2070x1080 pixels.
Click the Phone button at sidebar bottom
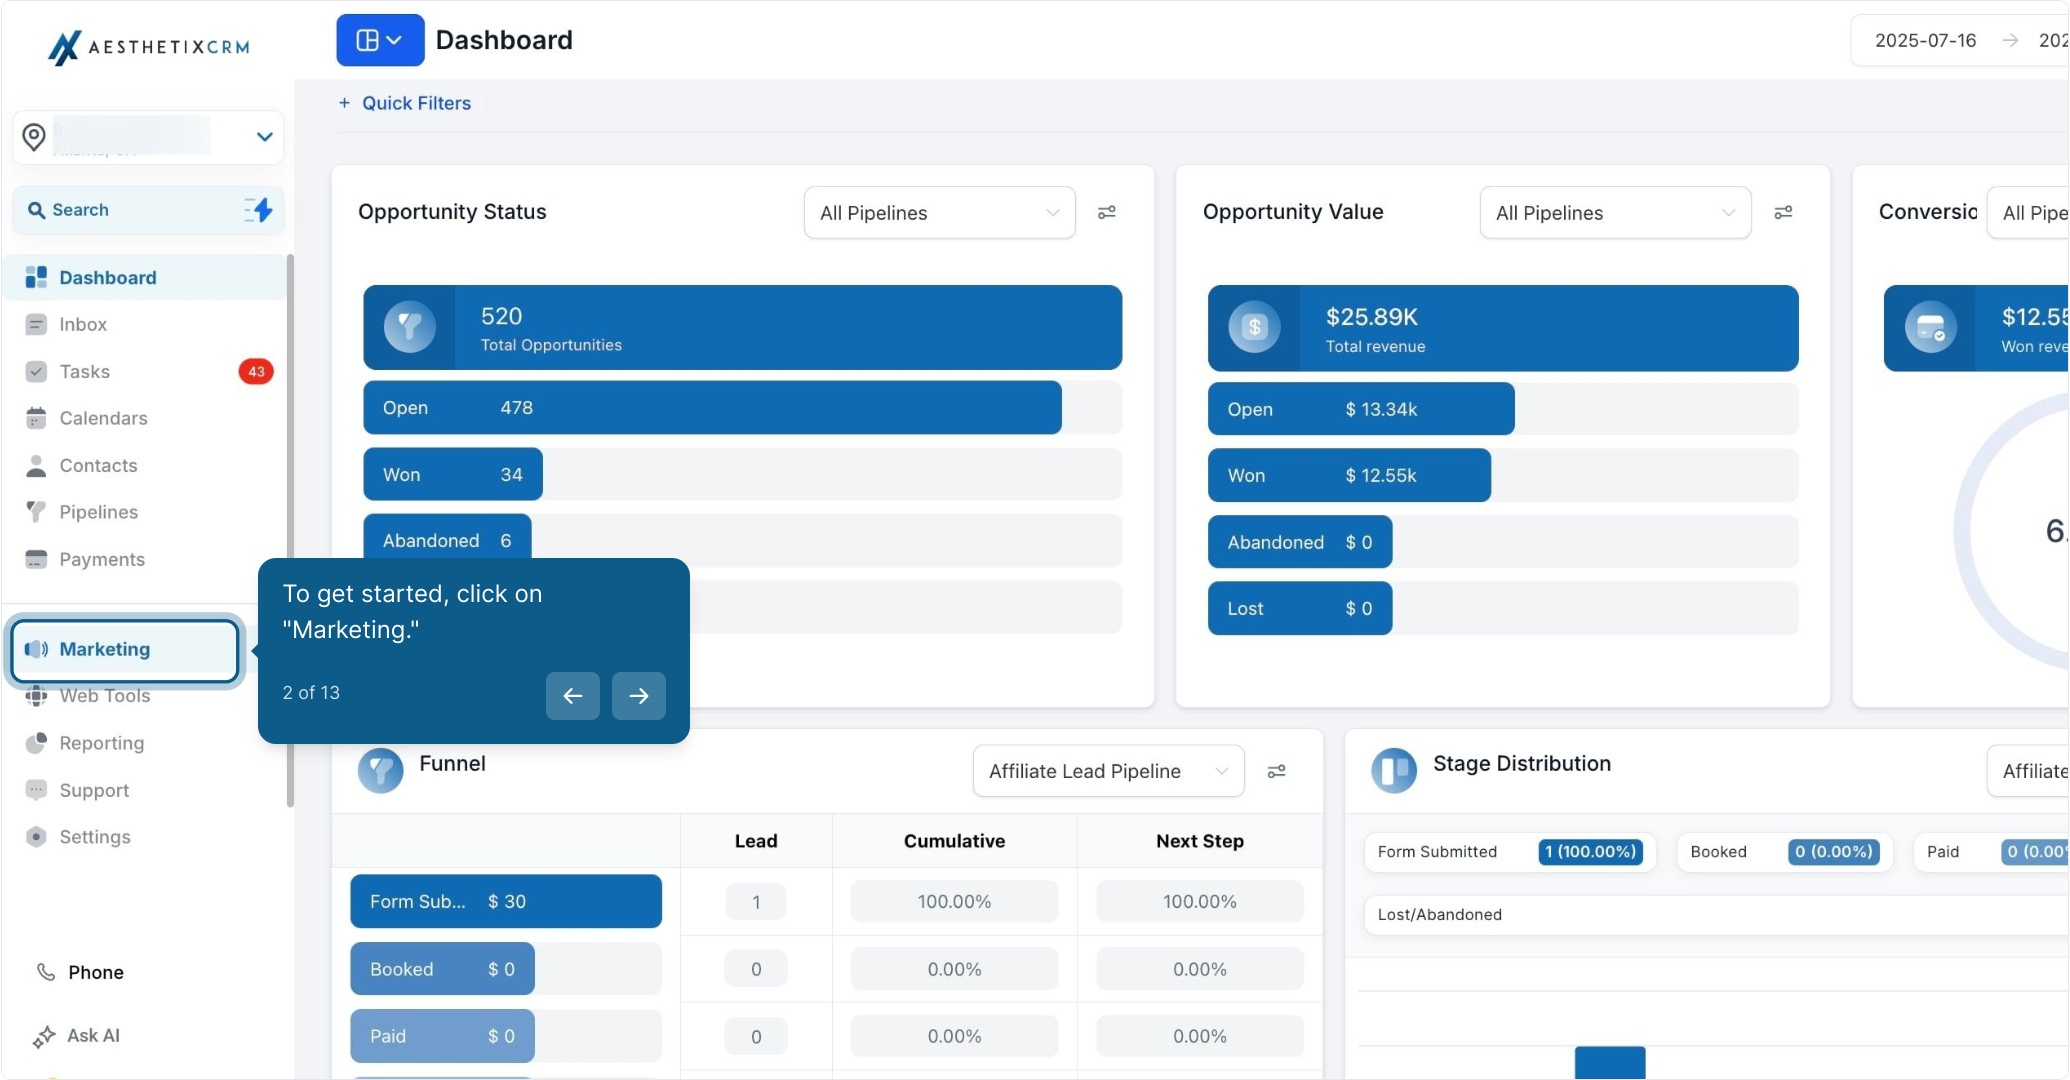tap(80, 972)
